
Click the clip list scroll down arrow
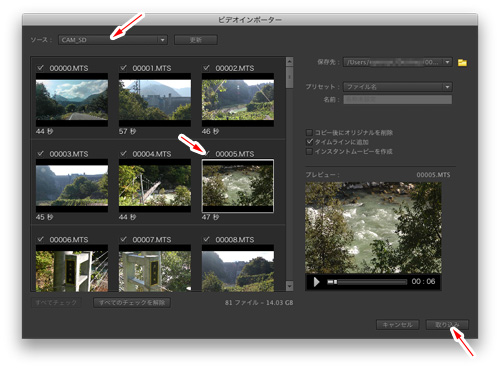pyautogui.click(x=289, y=286)
